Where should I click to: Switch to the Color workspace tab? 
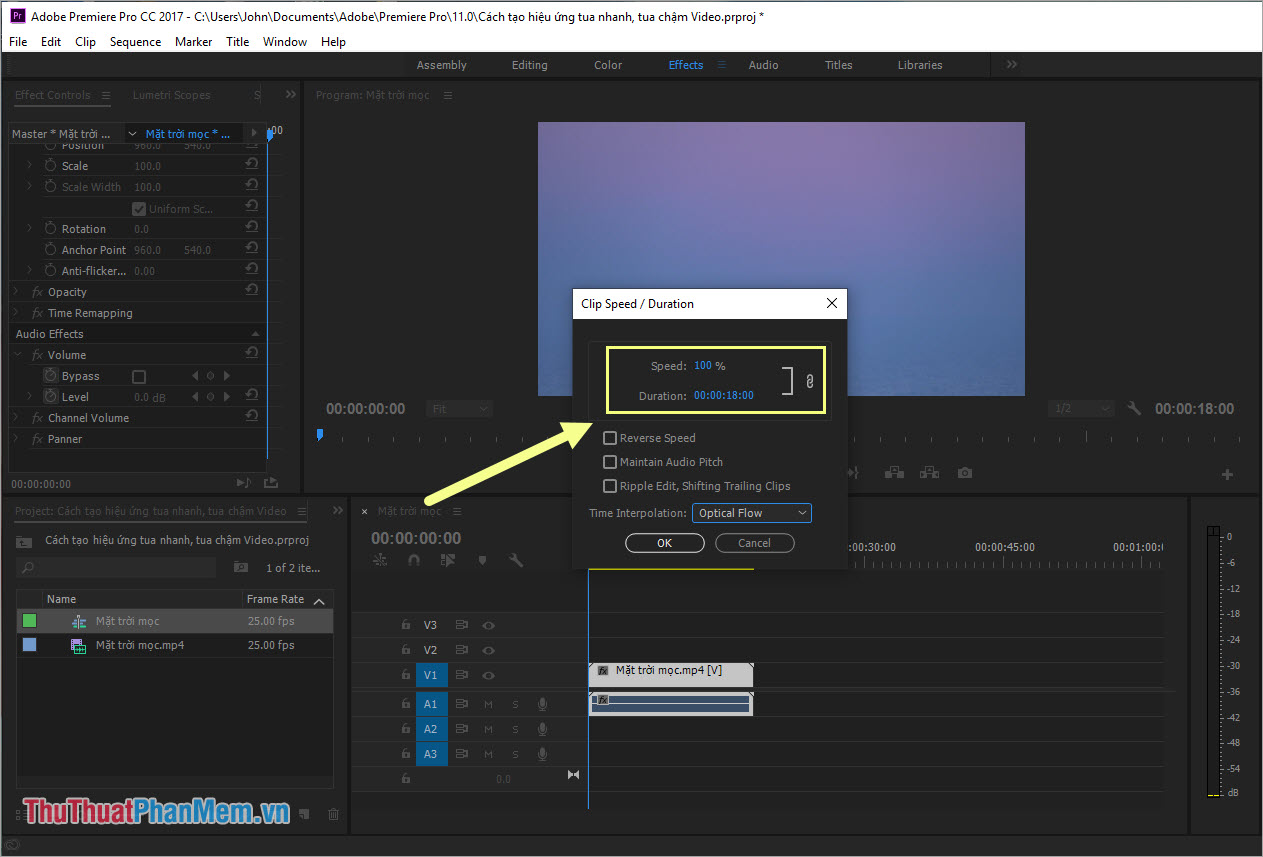[x=607, y=64]
